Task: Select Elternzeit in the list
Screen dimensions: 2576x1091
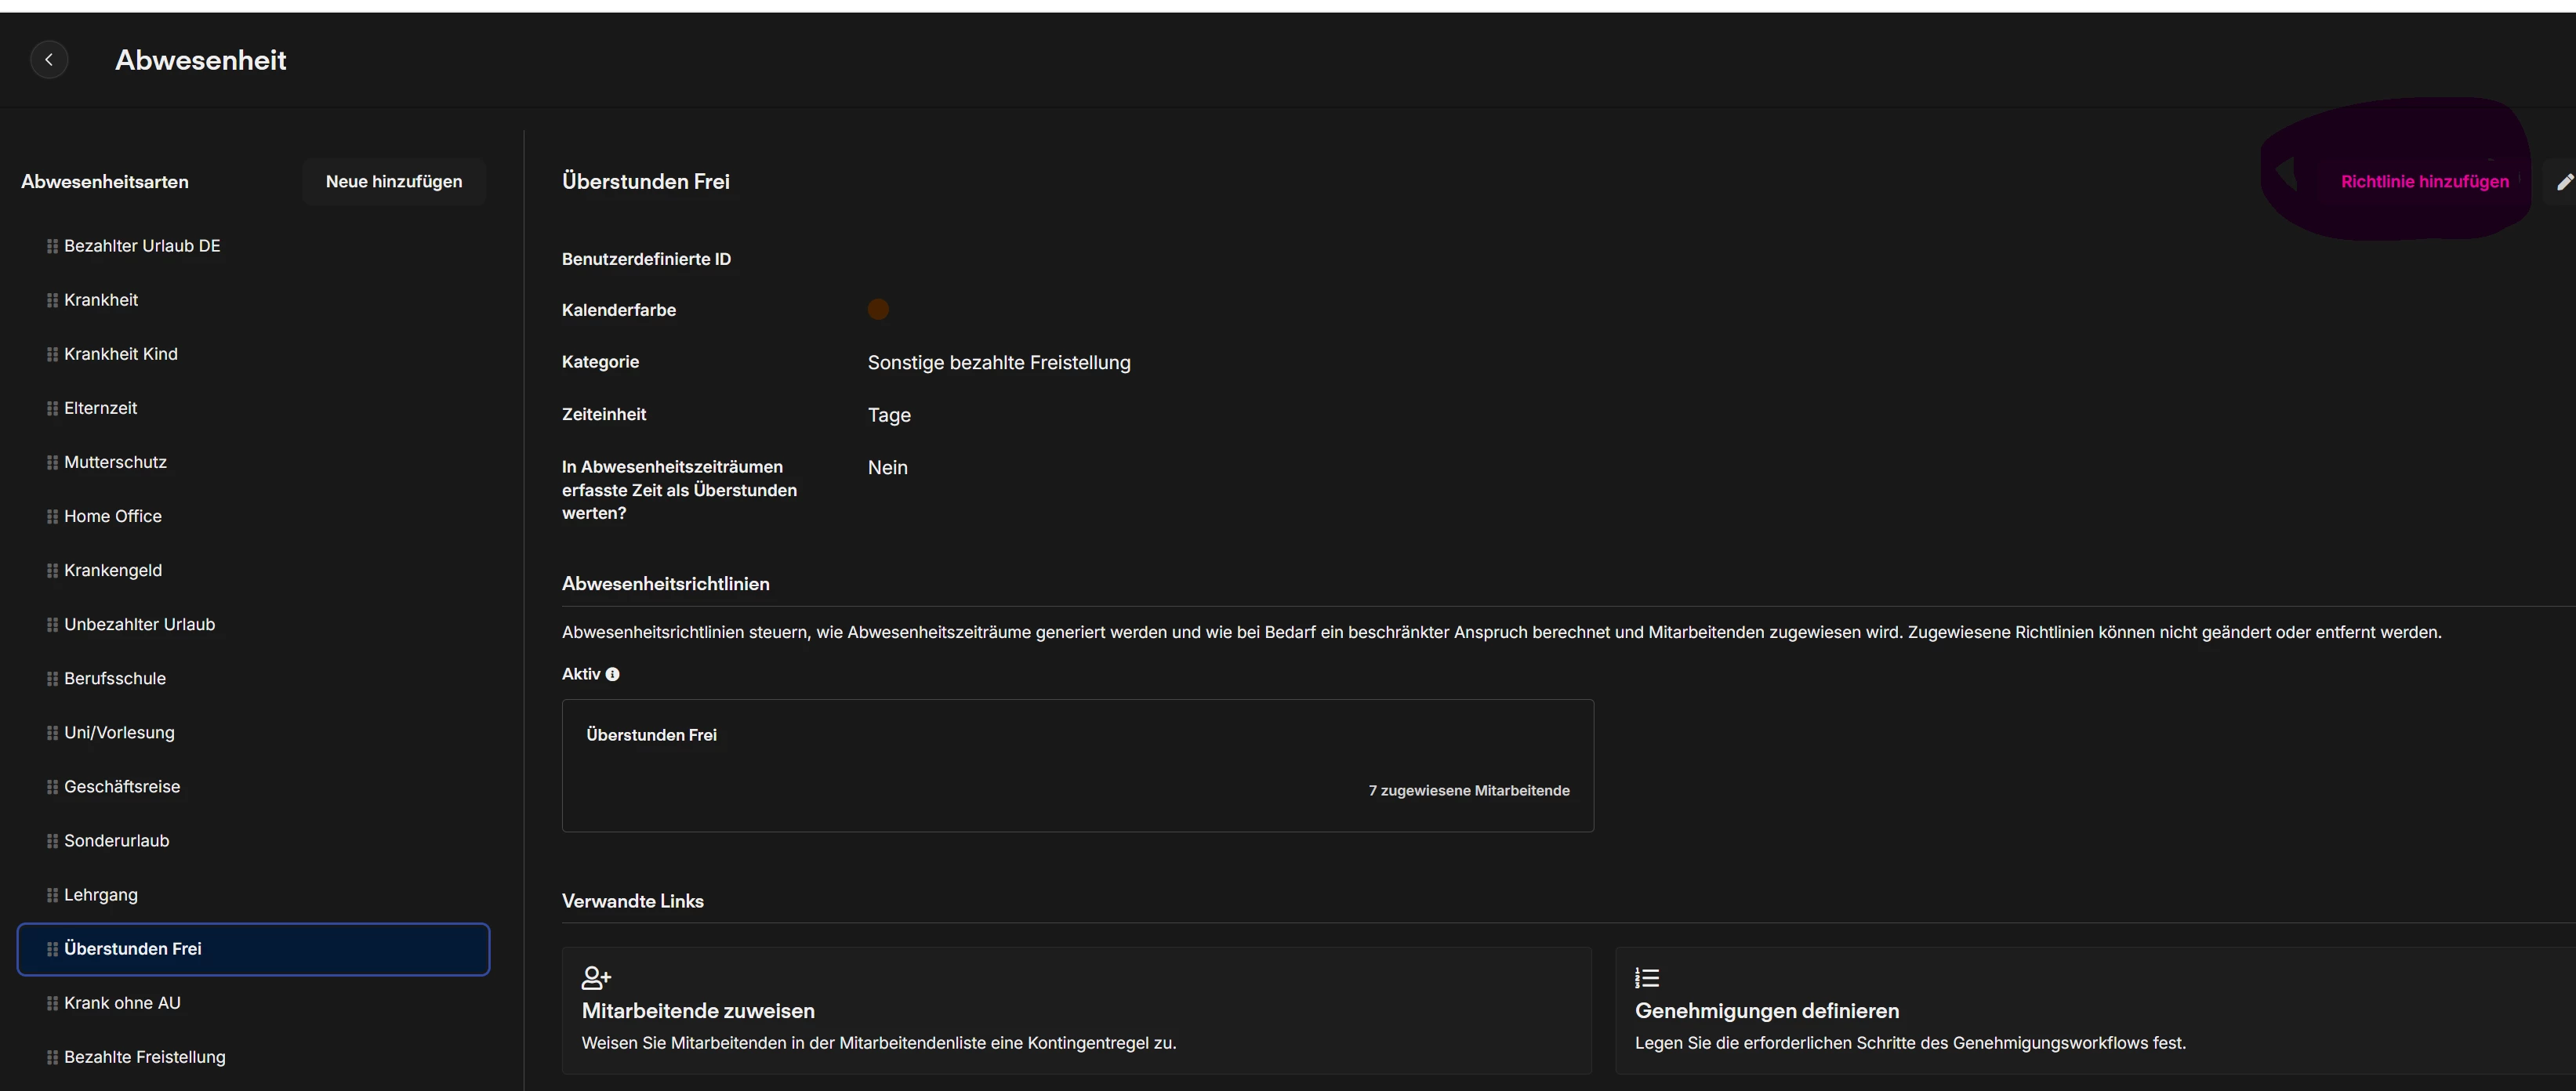Action: point(101,408)
